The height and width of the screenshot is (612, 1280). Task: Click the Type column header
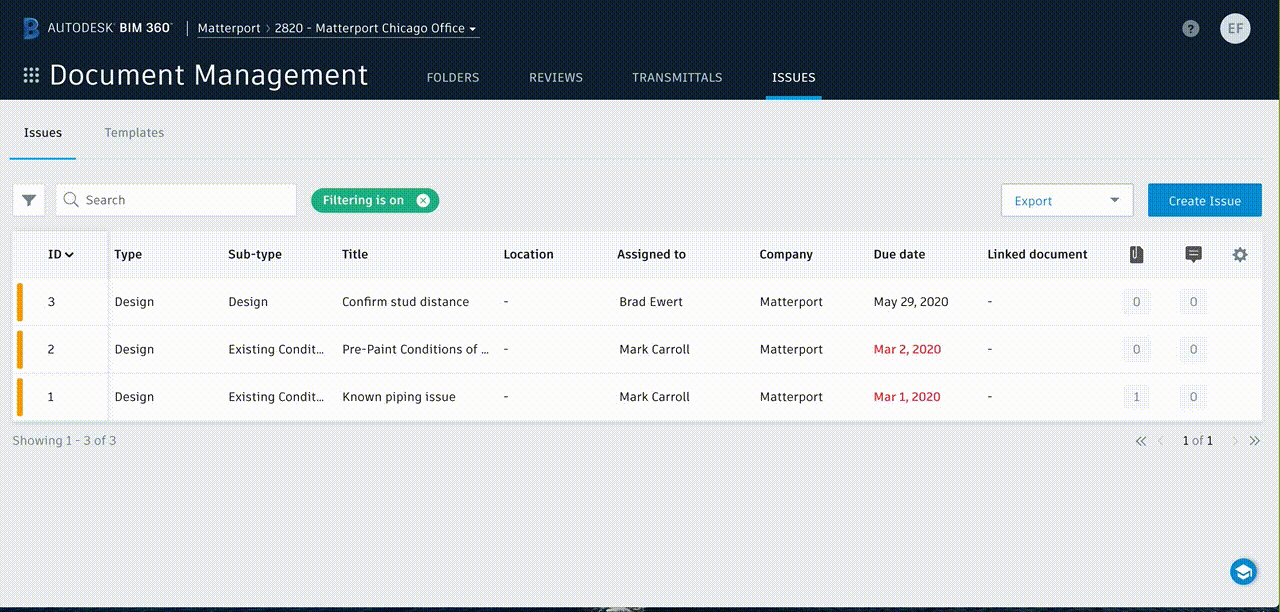click(128, 255)
